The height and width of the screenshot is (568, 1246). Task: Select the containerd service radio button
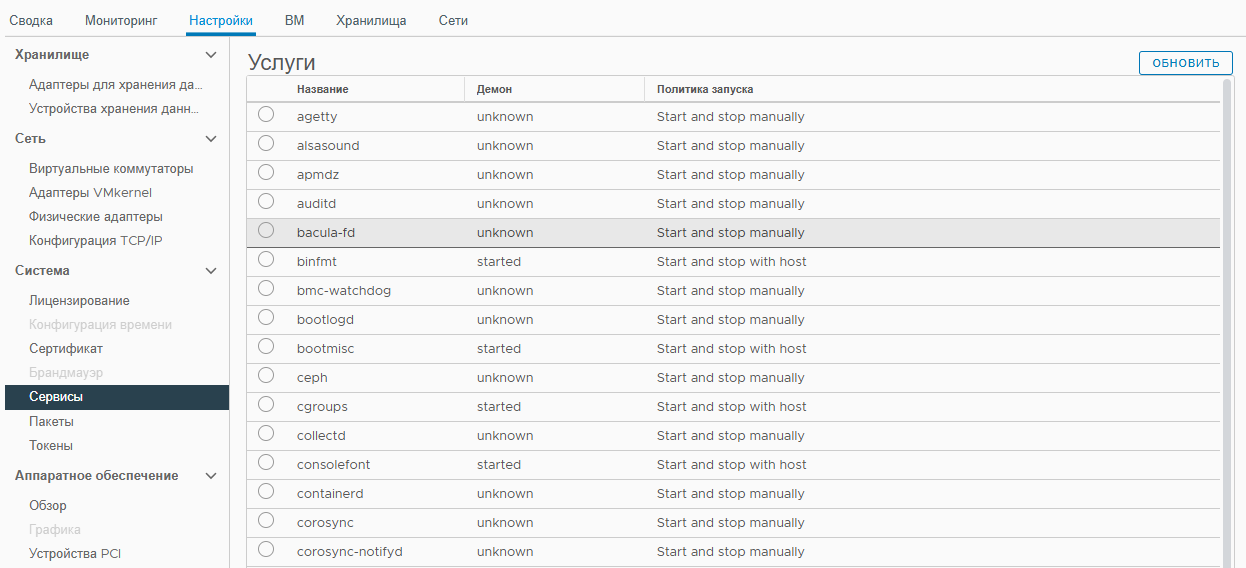pos(266,491)
